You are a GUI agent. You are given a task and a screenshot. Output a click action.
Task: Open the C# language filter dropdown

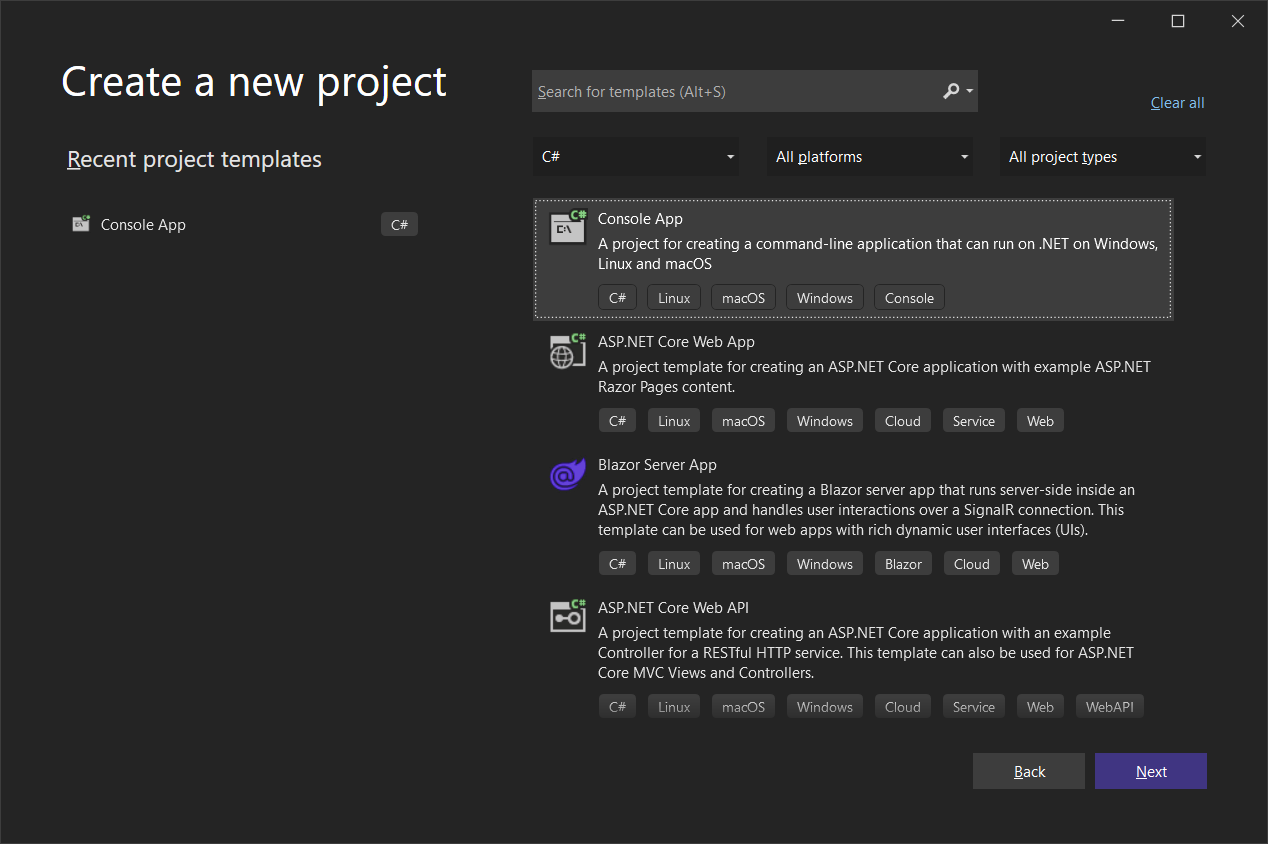pos(636,157)
